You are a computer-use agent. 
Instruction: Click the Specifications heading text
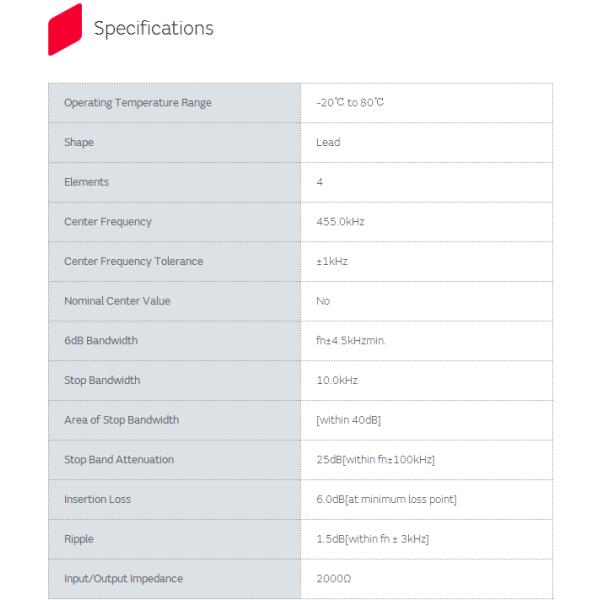point(153,28)
